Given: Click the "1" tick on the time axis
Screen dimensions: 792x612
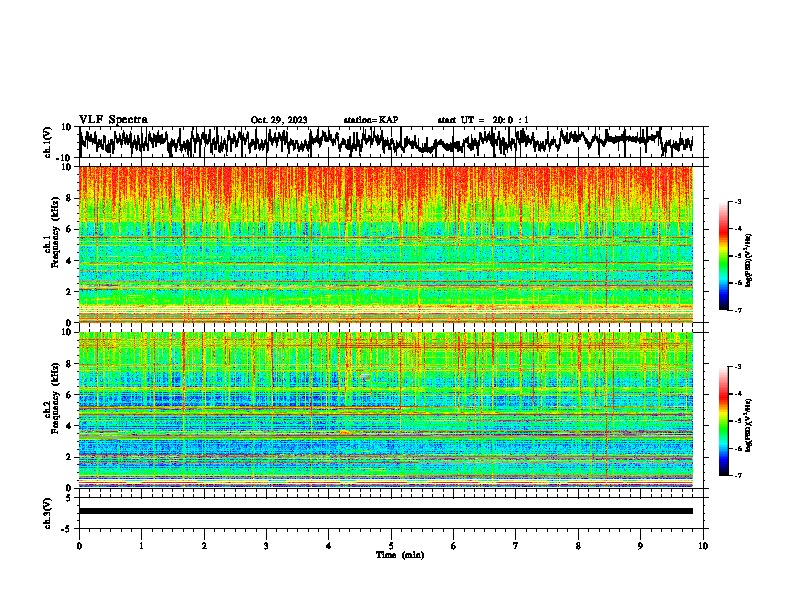Looking at the screenshot, I should click(x=141, y=546).
